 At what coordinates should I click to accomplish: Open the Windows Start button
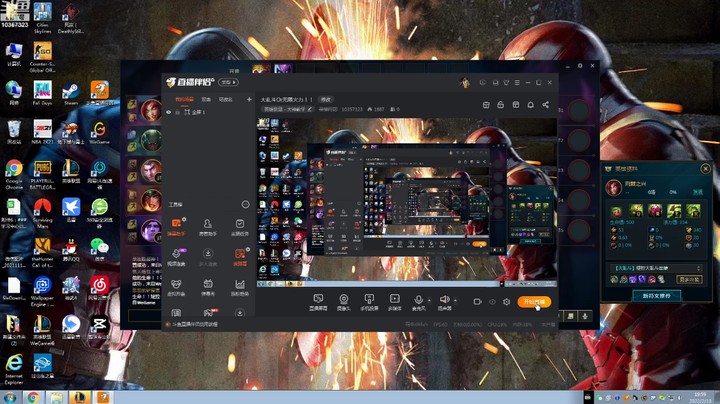coord(9,397)
